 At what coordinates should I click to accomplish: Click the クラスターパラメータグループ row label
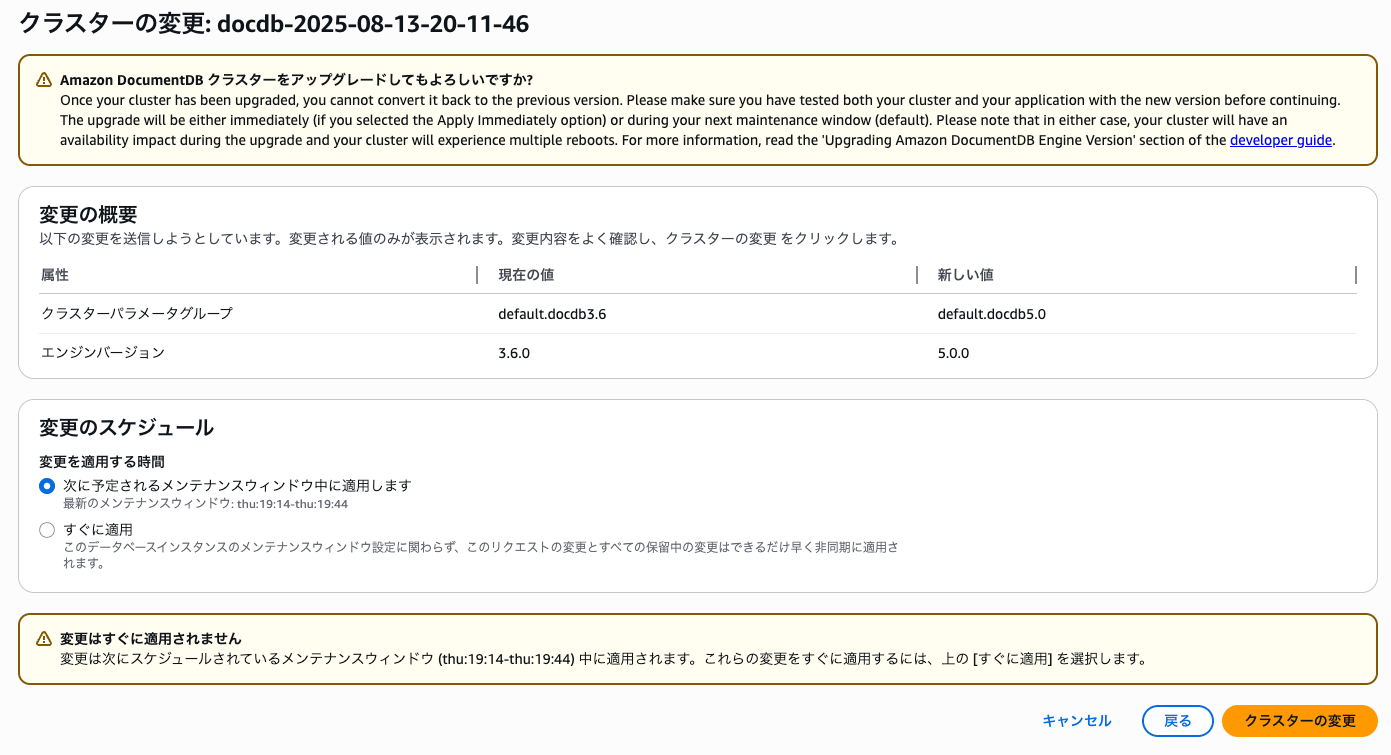(x=137, y=314)
